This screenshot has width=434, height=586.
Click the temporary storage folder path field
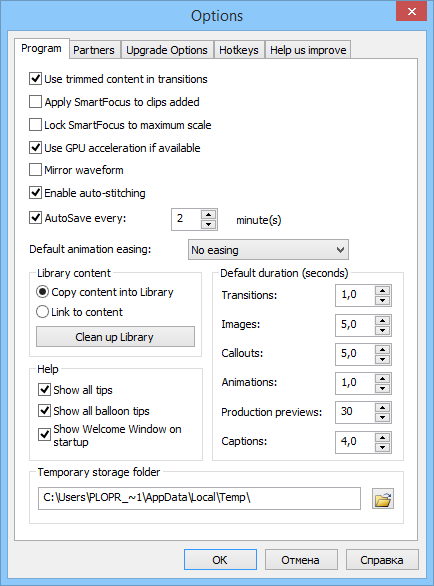(x=199, y=498)
